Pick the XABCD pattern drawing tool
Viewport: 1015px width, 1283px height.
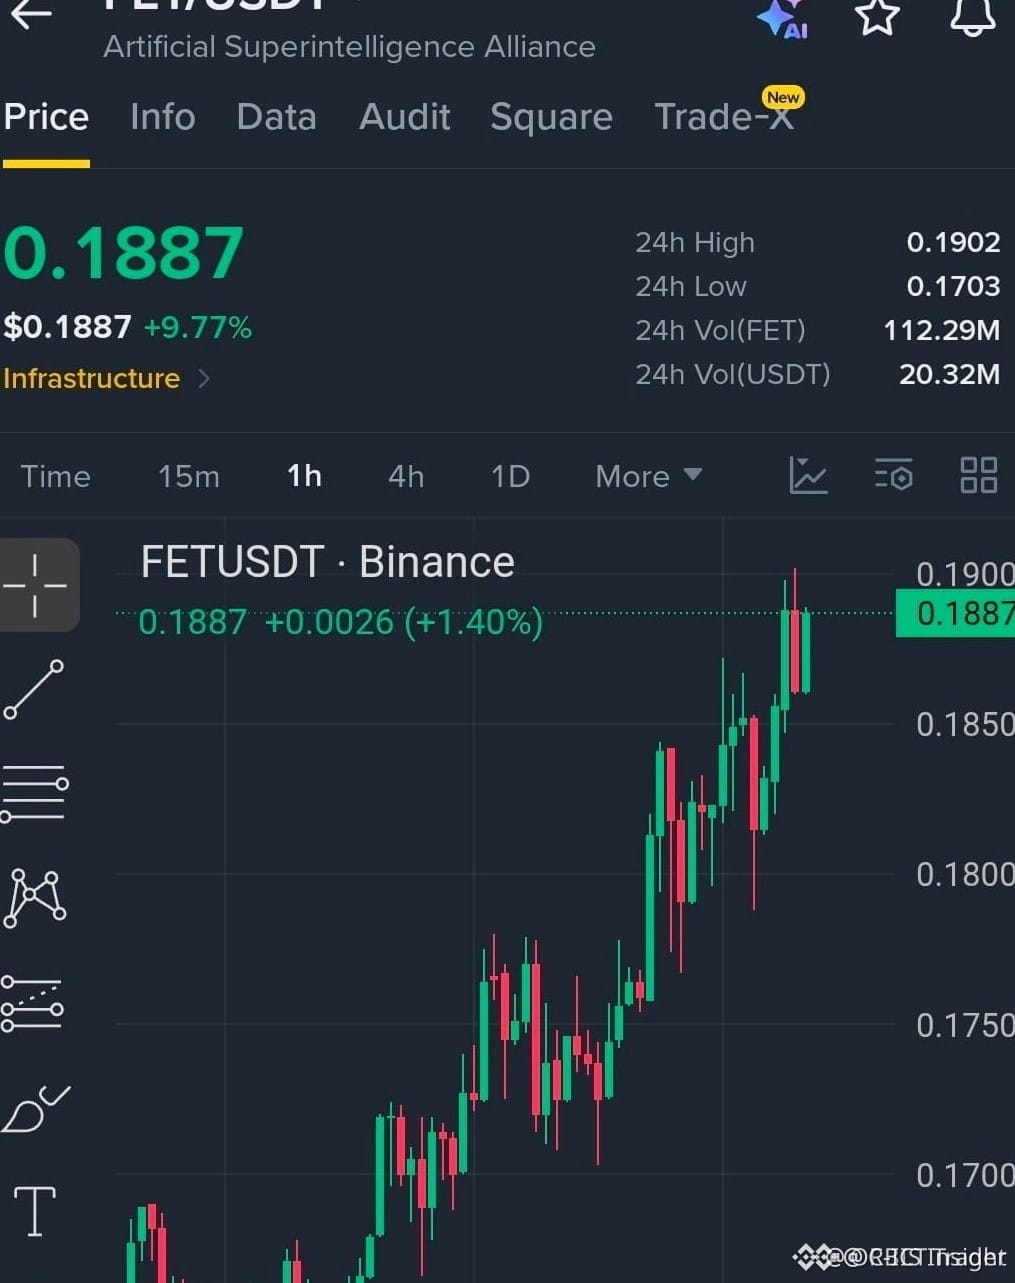click(x=35, y=898)
